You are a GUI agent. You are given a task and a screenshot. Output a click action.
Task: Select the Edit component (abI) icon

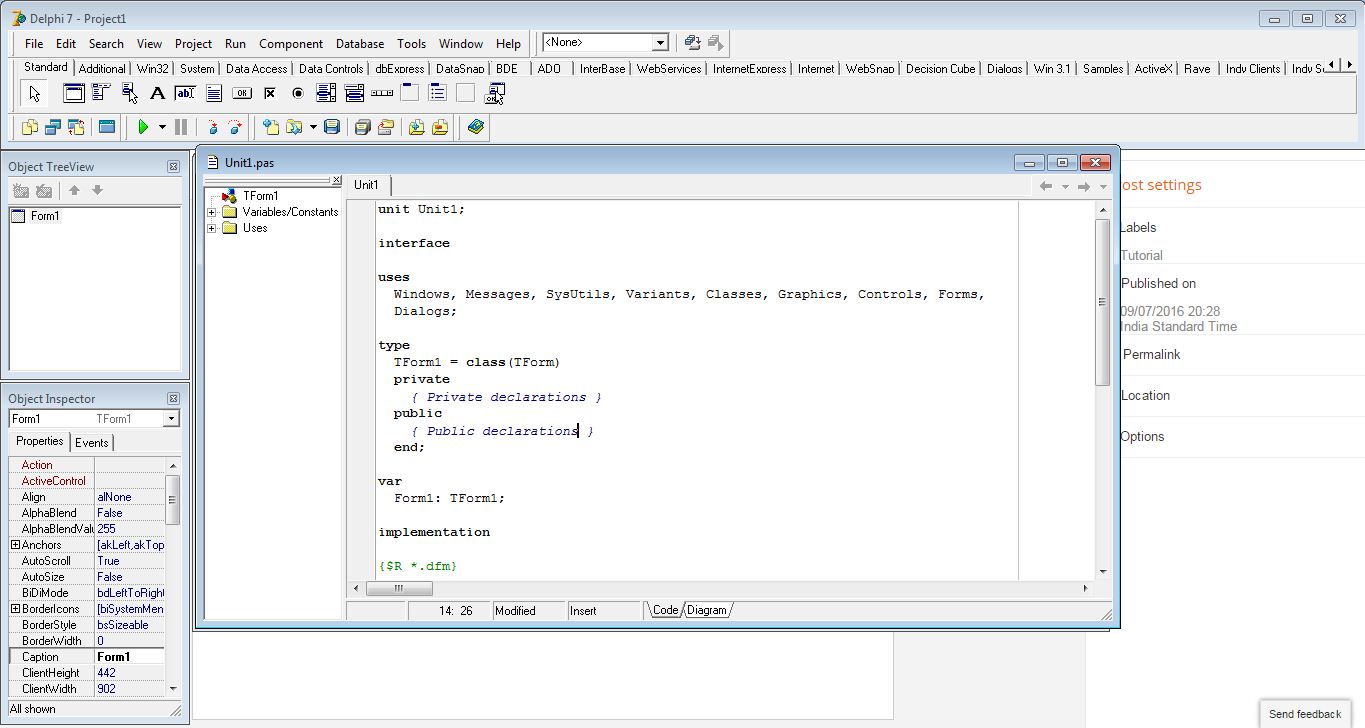coord(185,93)
